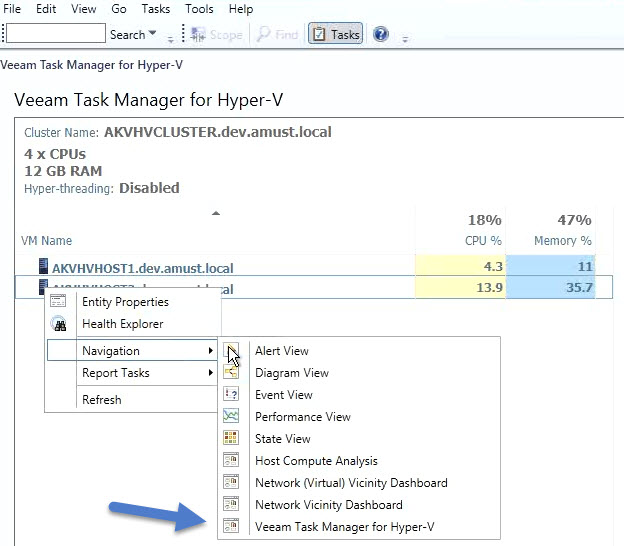This screenshot has height=546, width=624.
Task: Click the VM Name column header
Action: (x=47, y=240)
